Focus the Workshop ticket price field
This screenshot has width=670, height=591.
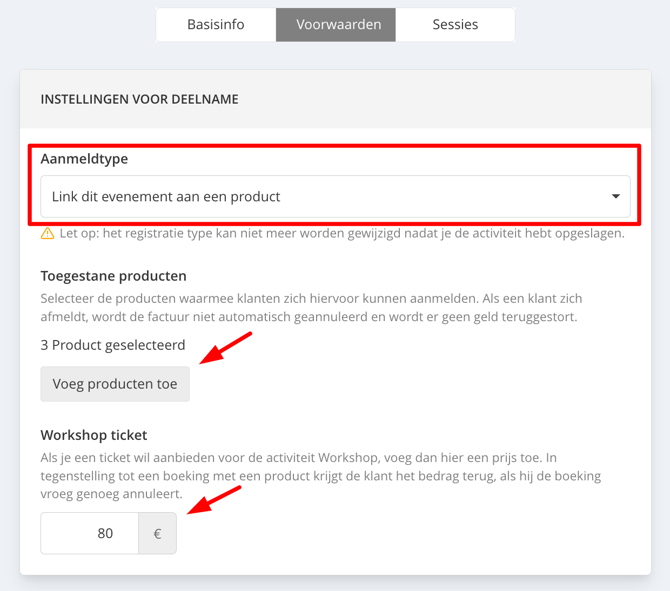tap(90, 533)
